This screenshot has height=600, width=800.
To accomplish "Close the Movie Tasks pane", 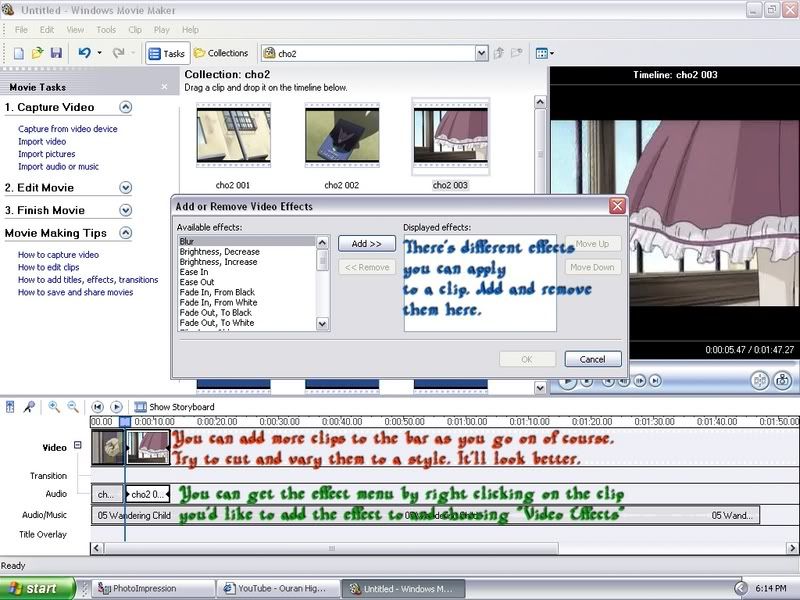I will [164, 87].
